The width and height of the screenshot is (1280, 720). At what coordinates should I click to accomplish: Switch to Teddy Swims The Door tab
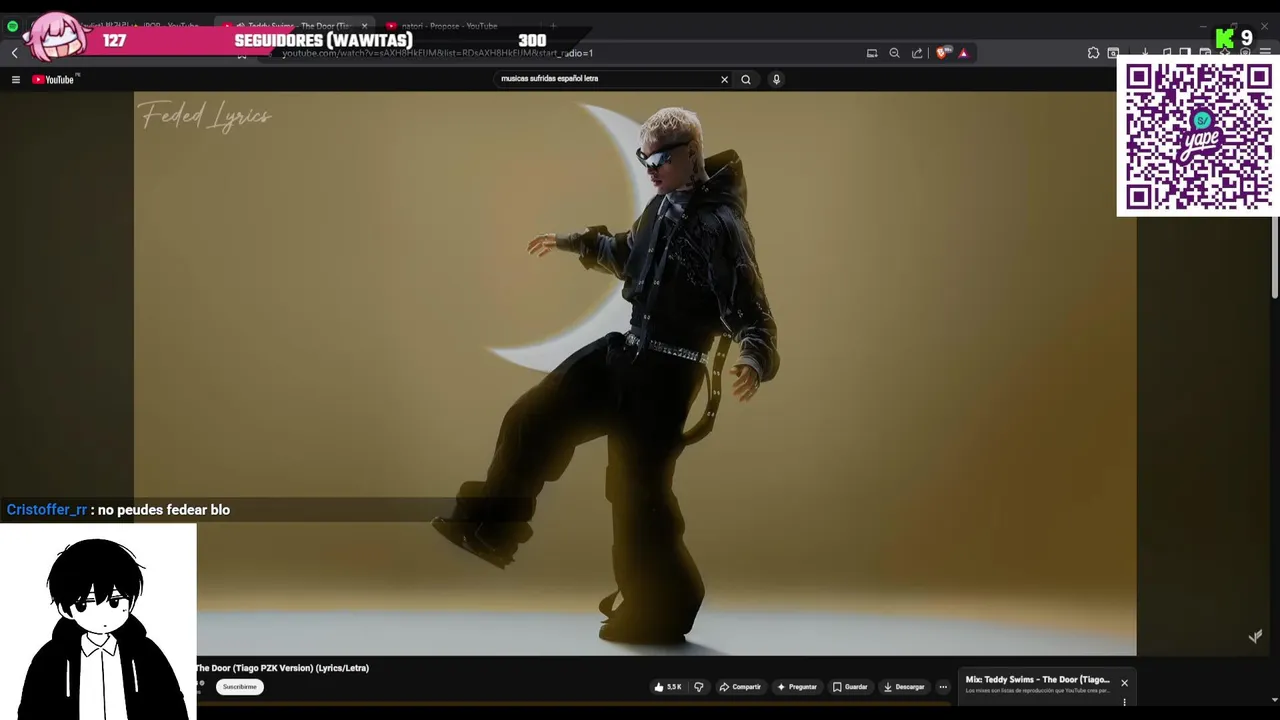(x=293, y=26)
